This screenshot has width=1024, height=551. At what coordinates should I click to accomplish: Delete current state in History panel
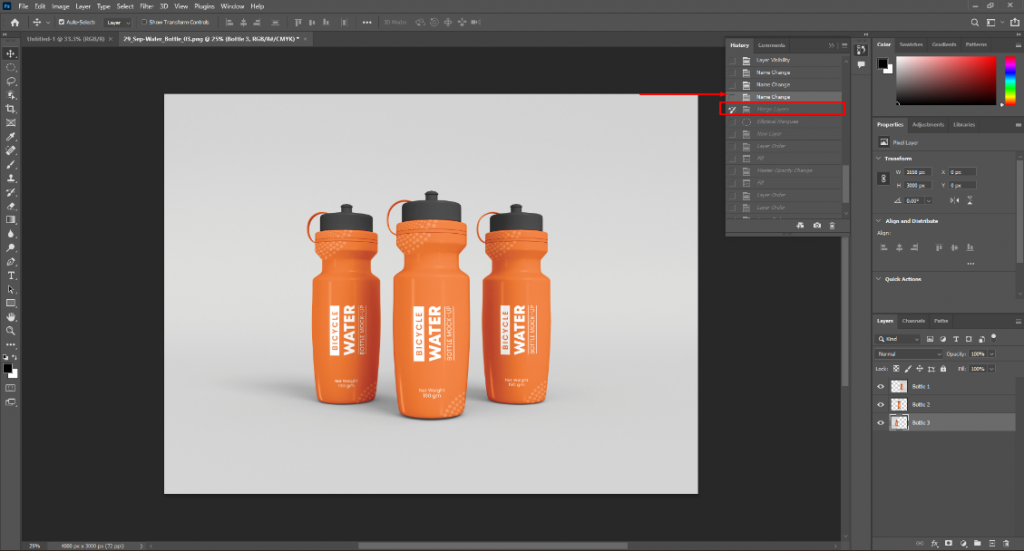pyautogui.click(x=832, y=225)
